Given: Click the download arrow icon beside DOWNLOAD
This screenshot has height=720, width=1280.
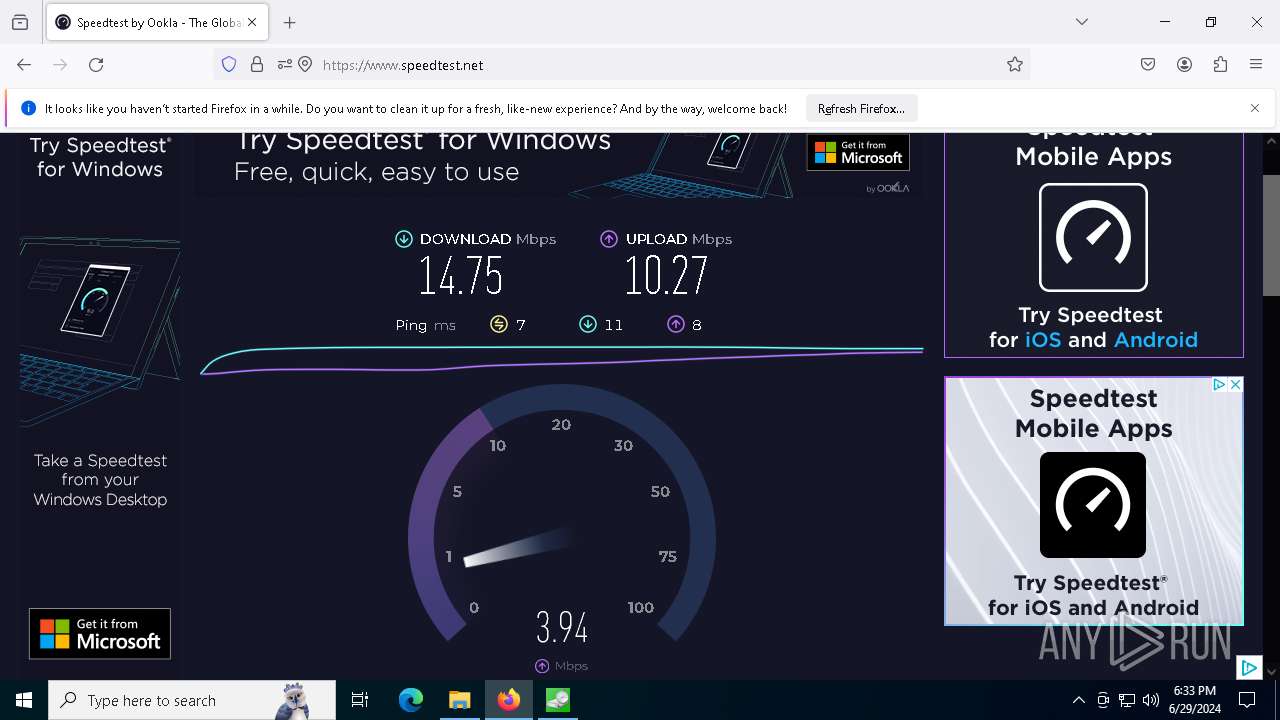Looking at the screenshot, I should pos(404,239).
